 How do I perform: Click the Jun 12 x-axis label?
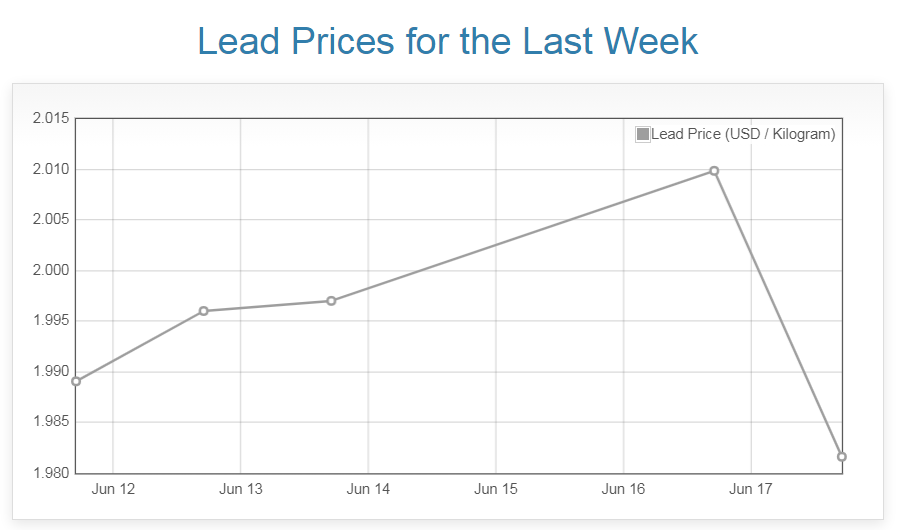113,490
